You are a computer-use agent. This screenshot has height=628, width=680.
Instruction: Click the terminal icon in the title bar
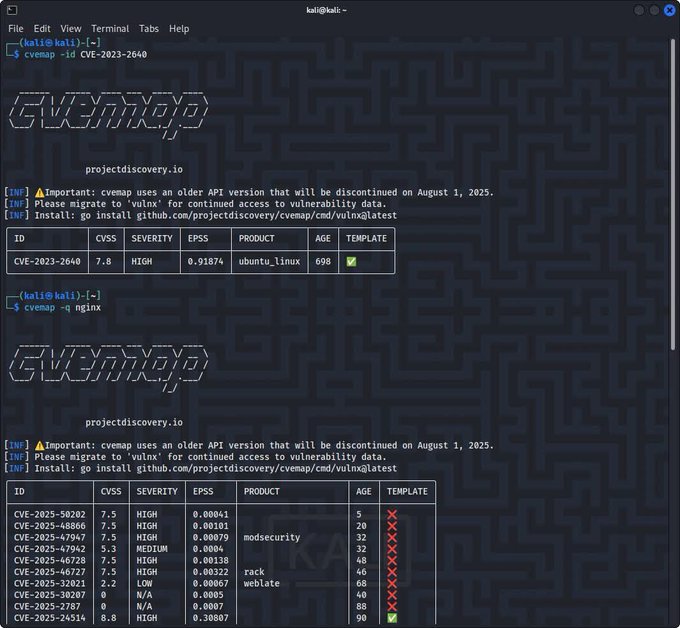[12, 10]
